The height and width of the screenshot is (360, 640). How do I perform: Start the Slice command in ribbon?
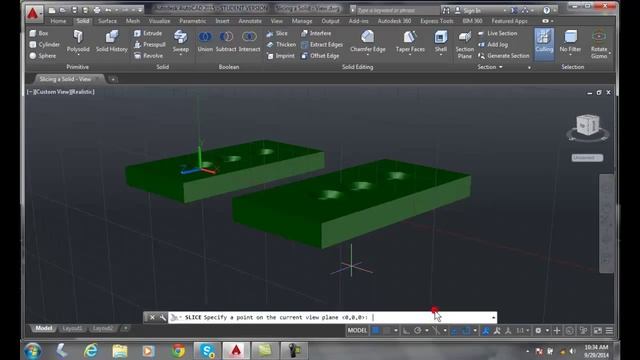[277, 33]
